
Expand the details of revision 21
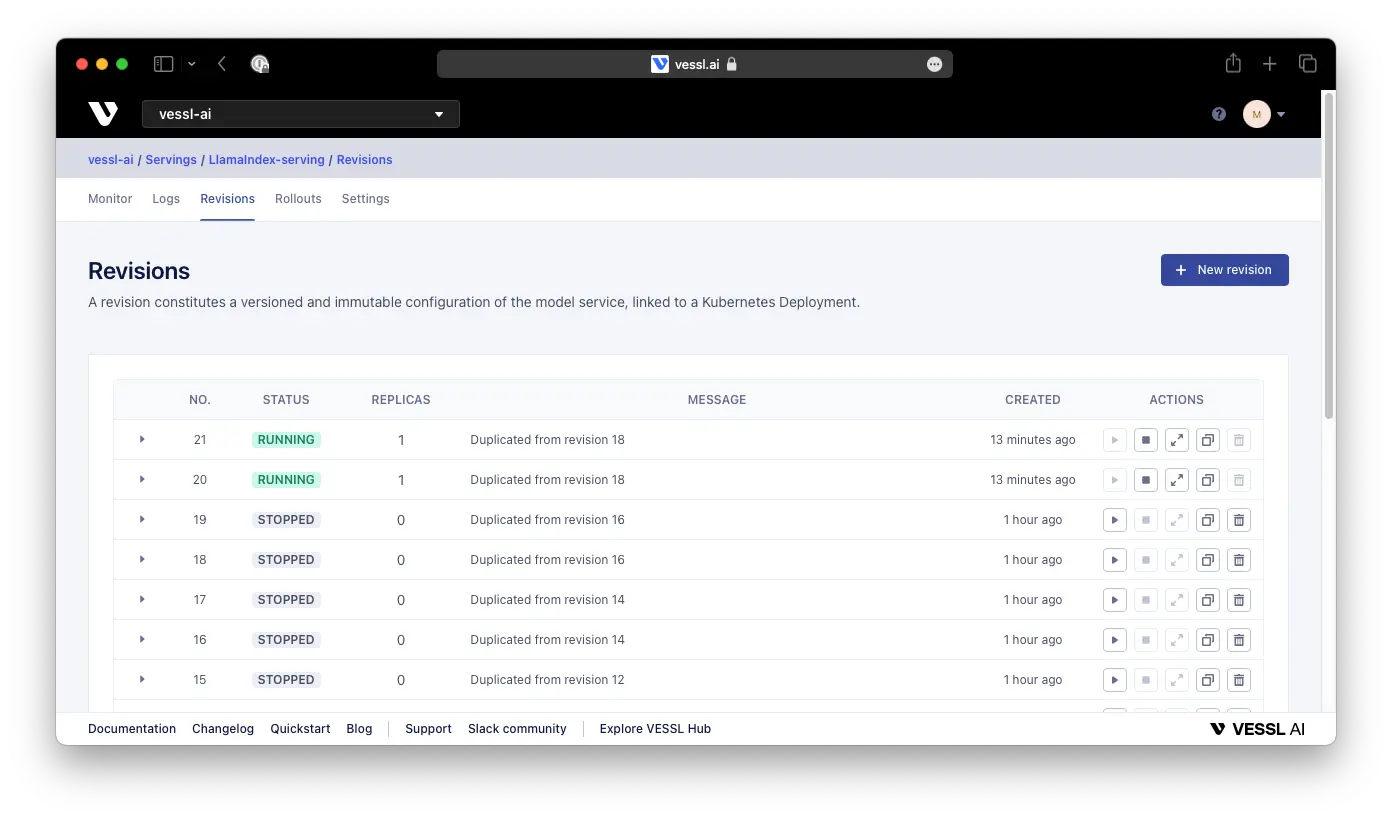(142, 439)
